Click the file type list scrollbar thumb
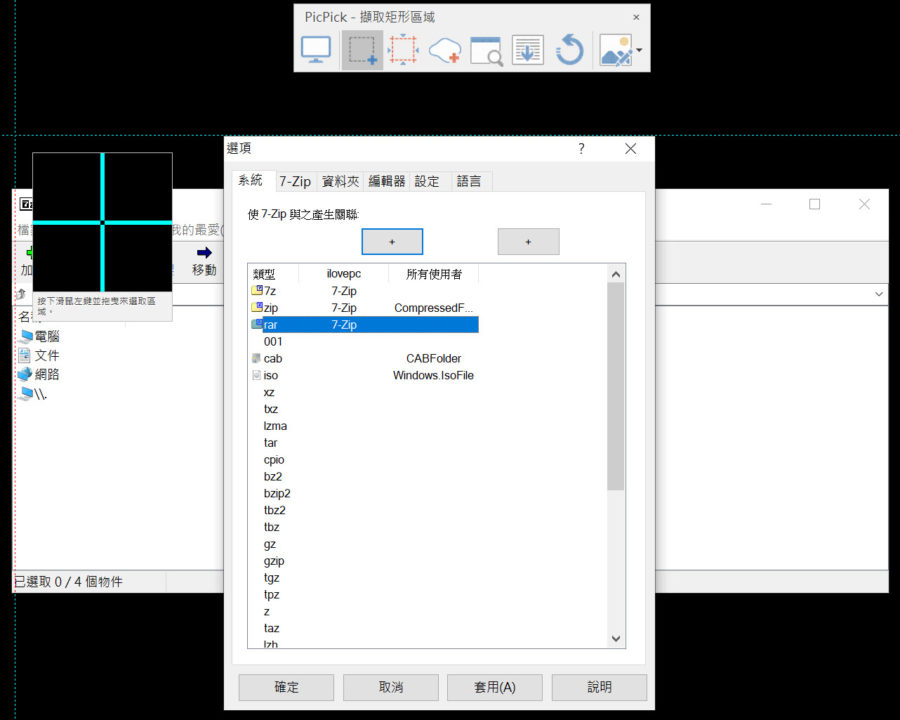900x720 pixels. pos(616,386)
